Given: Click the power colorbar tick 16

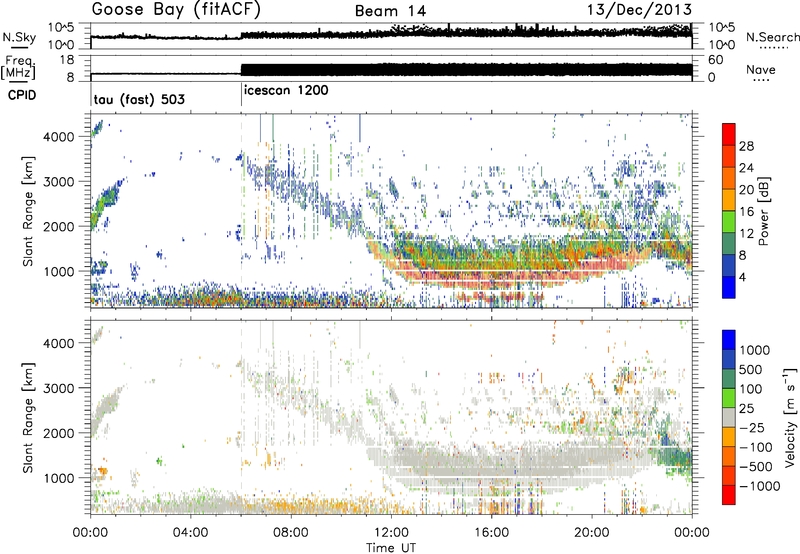Looking at the screenshot, I should [x=746, y=212].
